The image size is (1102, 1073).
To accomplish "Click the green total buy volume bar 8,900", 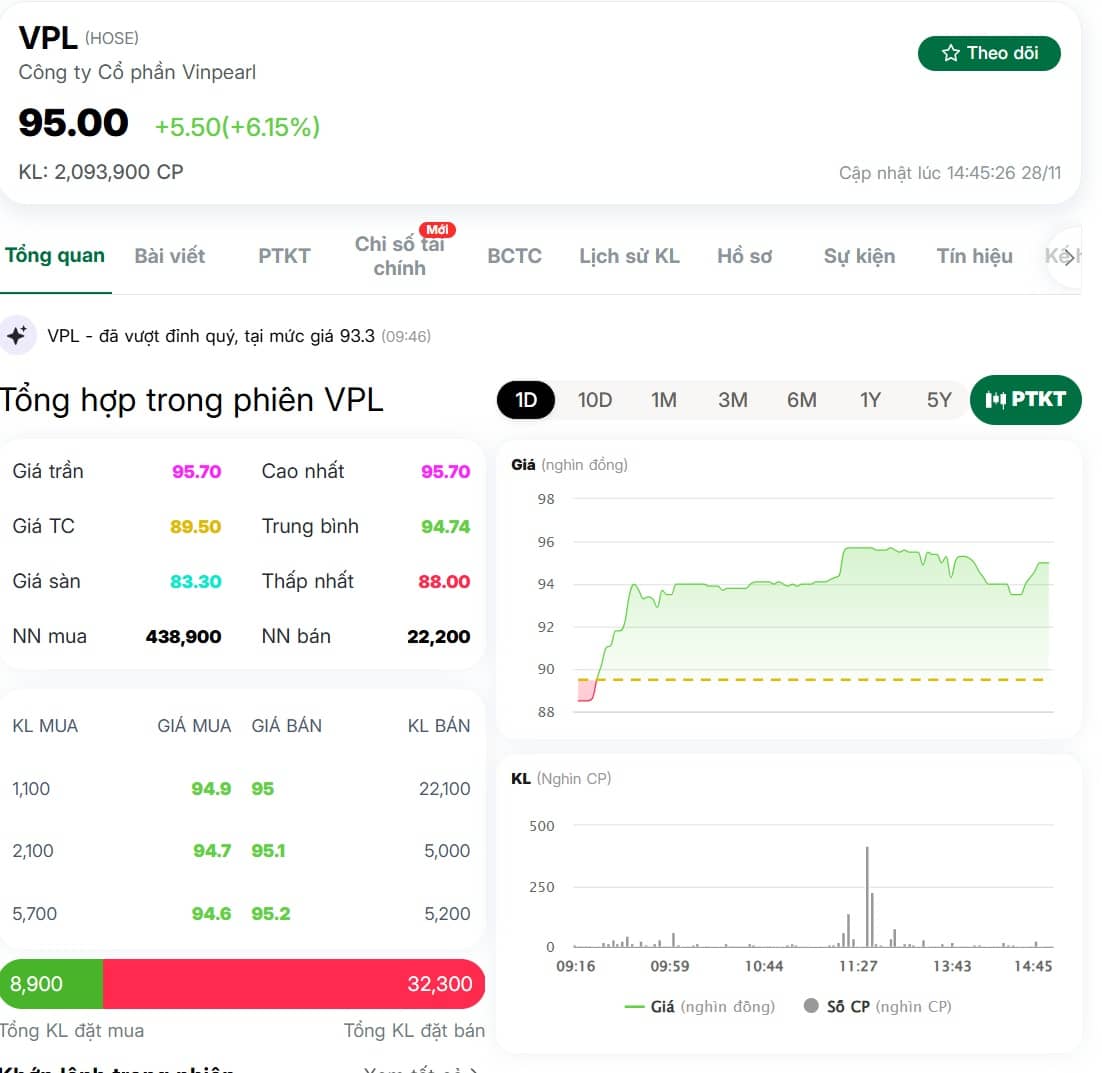I will (x=51, y=983).
